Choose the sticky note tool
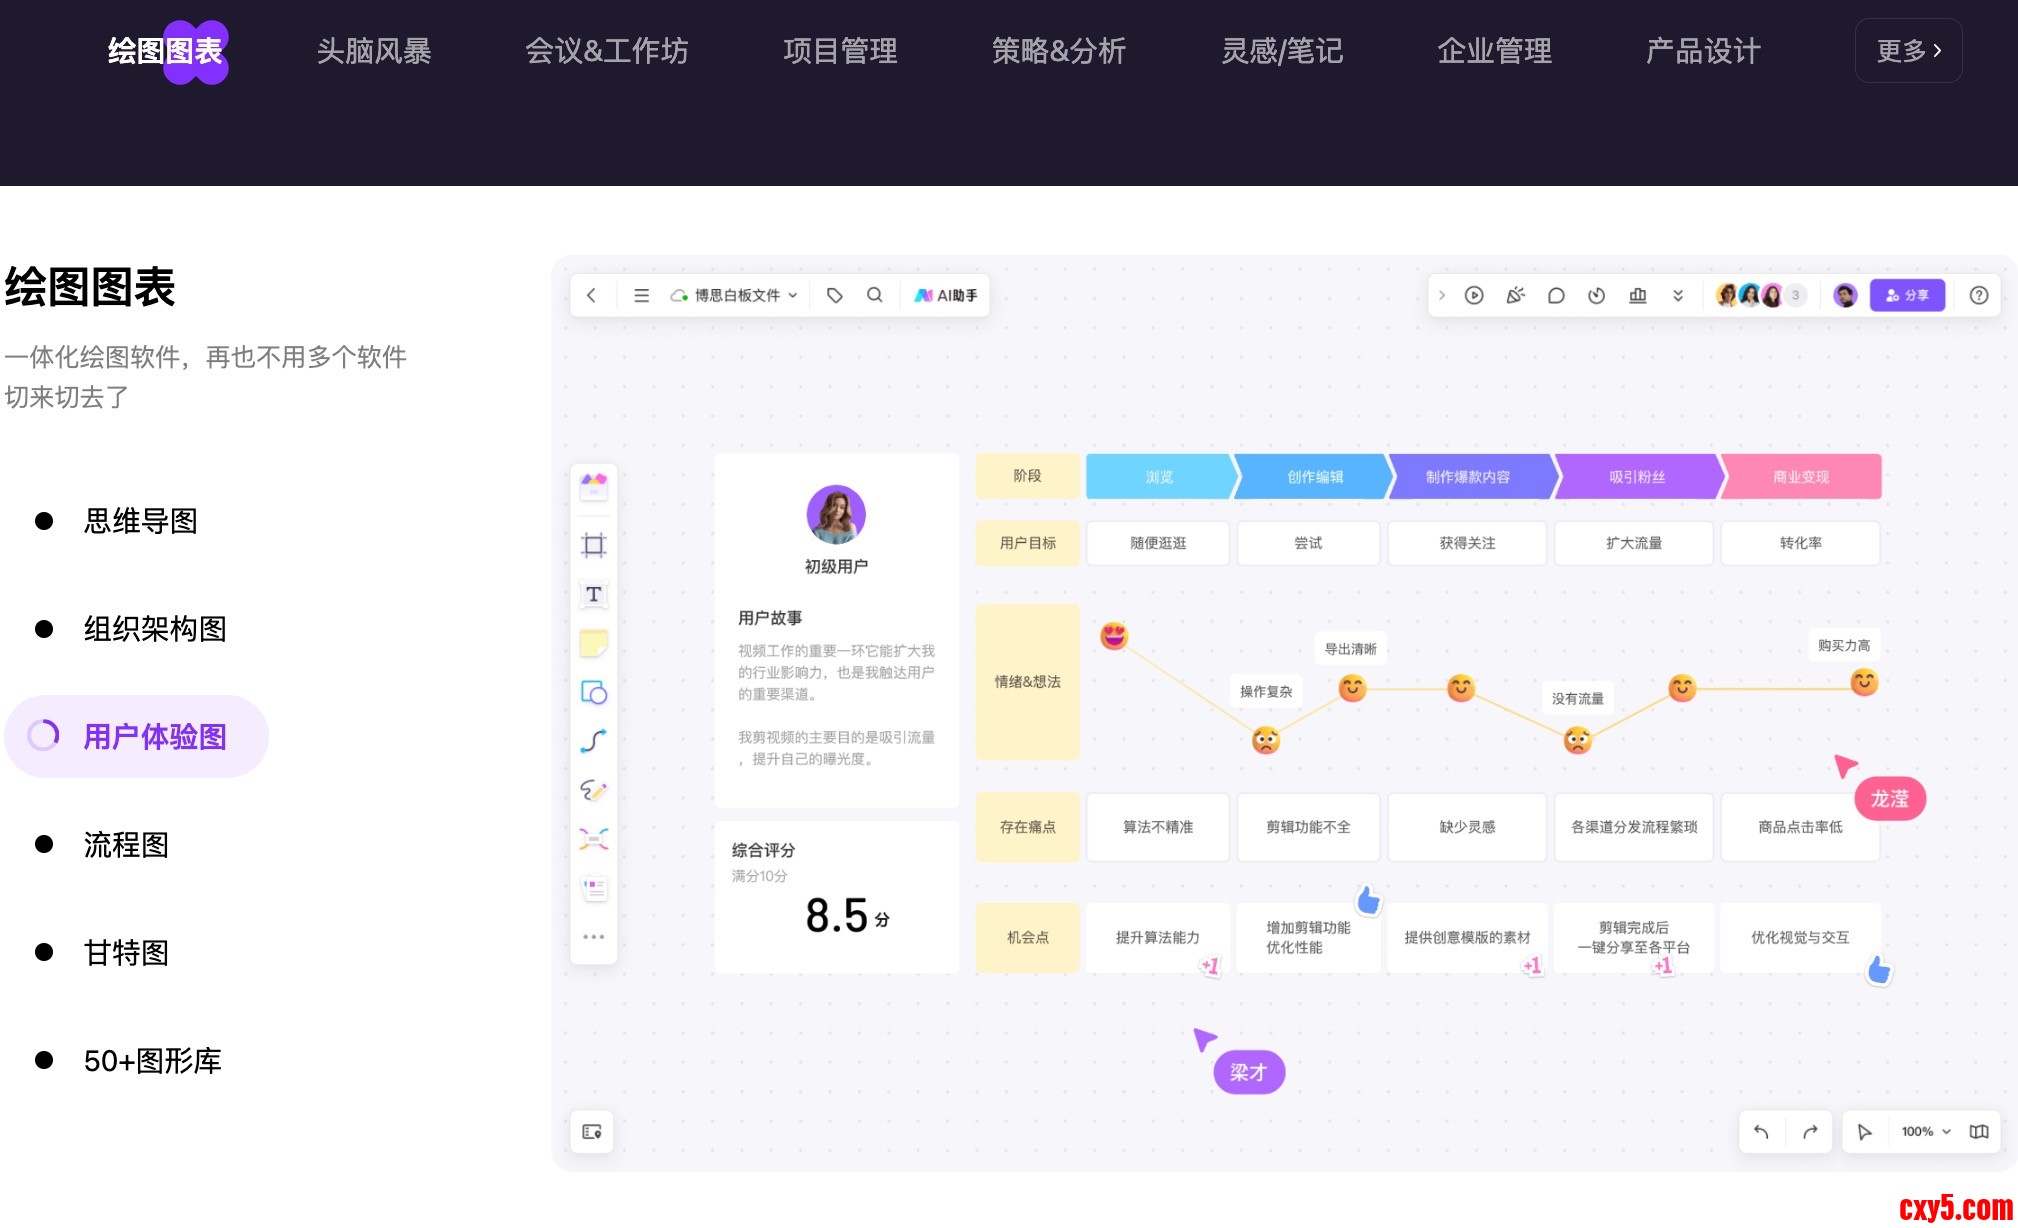2018x1228 pixels. 593,643
